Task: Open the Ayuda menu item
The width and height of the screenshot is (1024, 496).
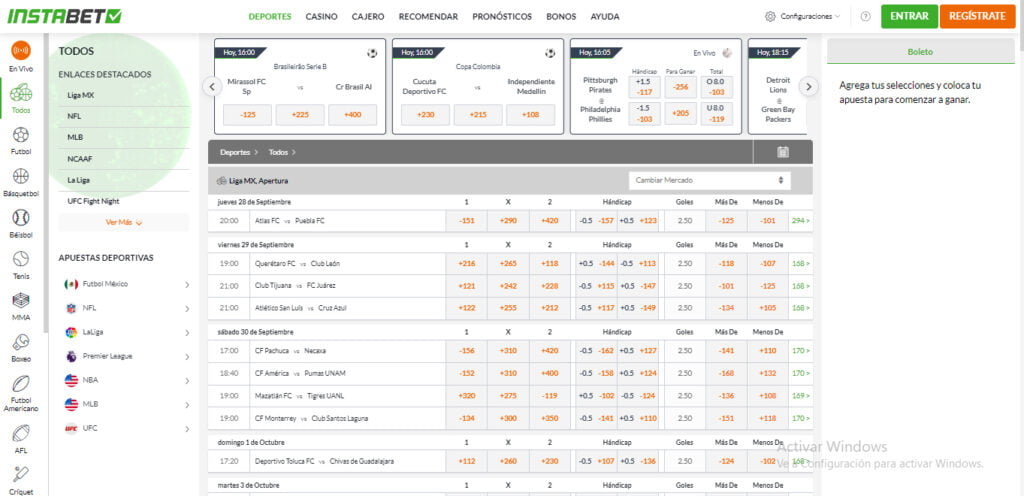Action: tap(605, 17)
